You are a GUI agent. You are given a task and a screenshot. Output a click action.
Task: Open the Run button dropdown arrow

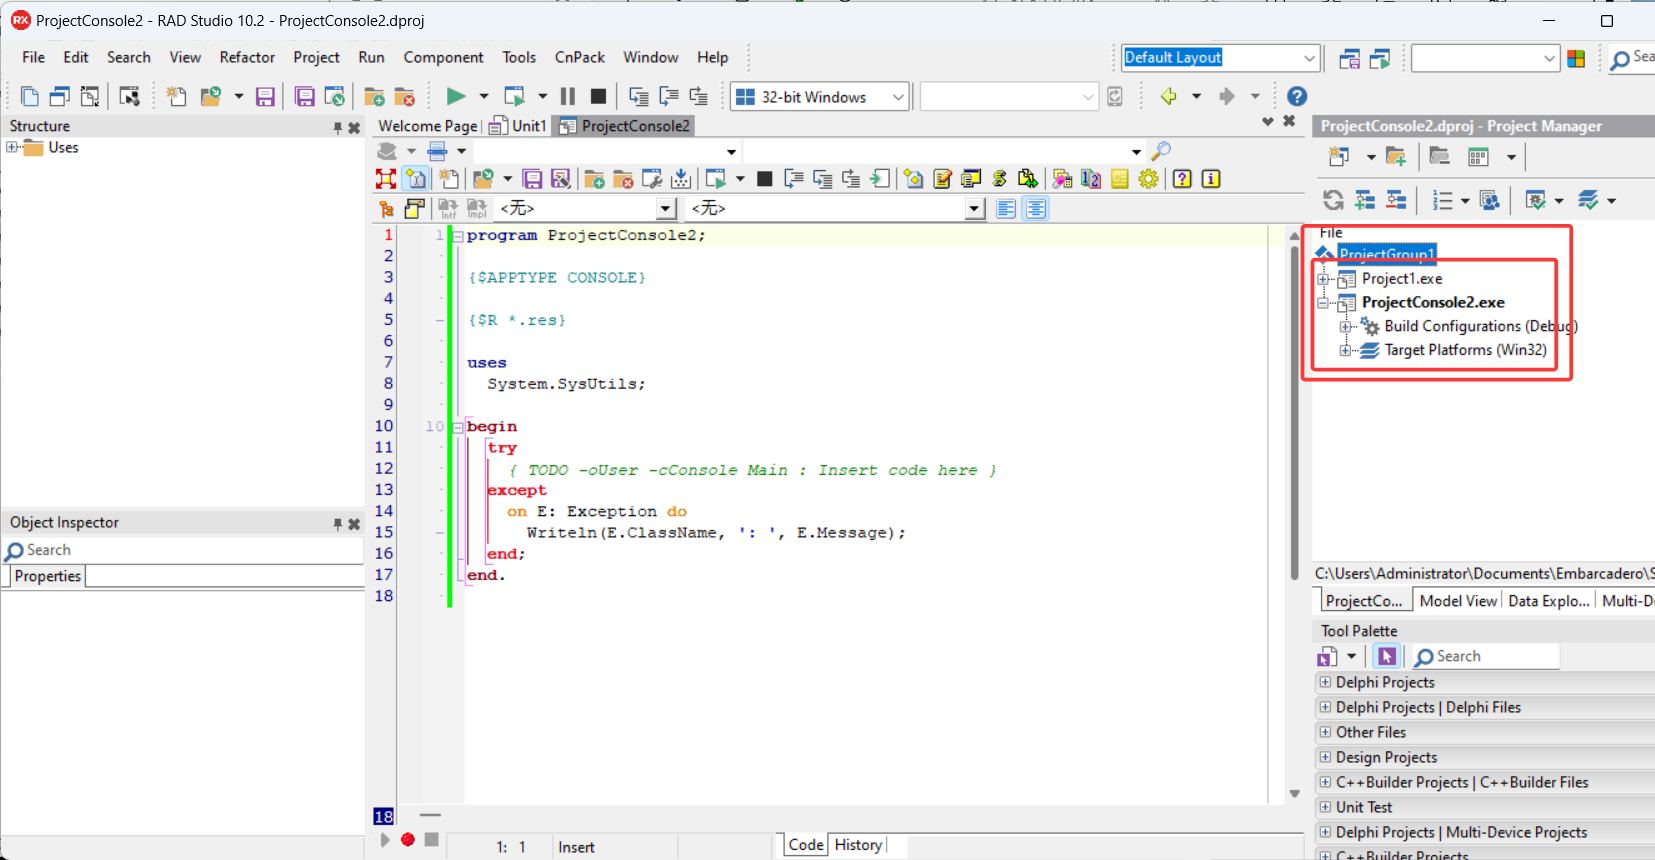(484, 96)
